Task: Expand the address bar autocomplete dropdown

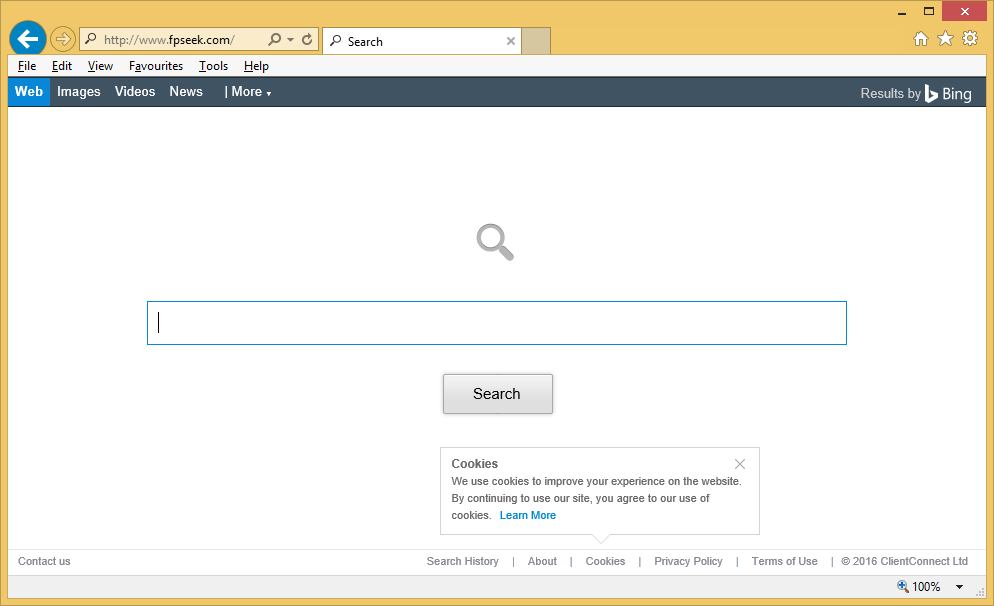Action: coord(291,40)
